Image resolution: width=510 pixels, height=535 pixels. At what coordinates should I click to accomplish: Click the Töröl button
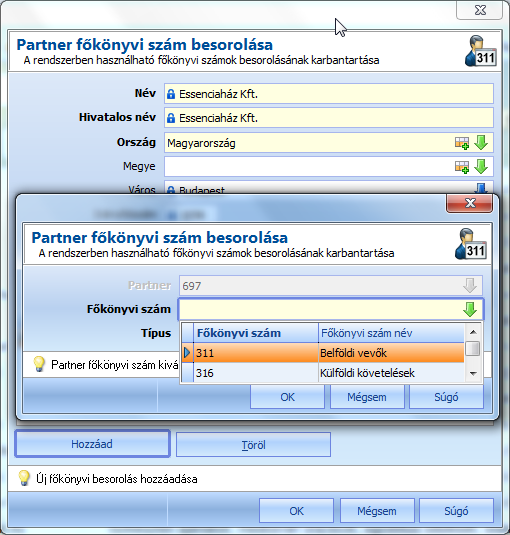tap(253, 445)
